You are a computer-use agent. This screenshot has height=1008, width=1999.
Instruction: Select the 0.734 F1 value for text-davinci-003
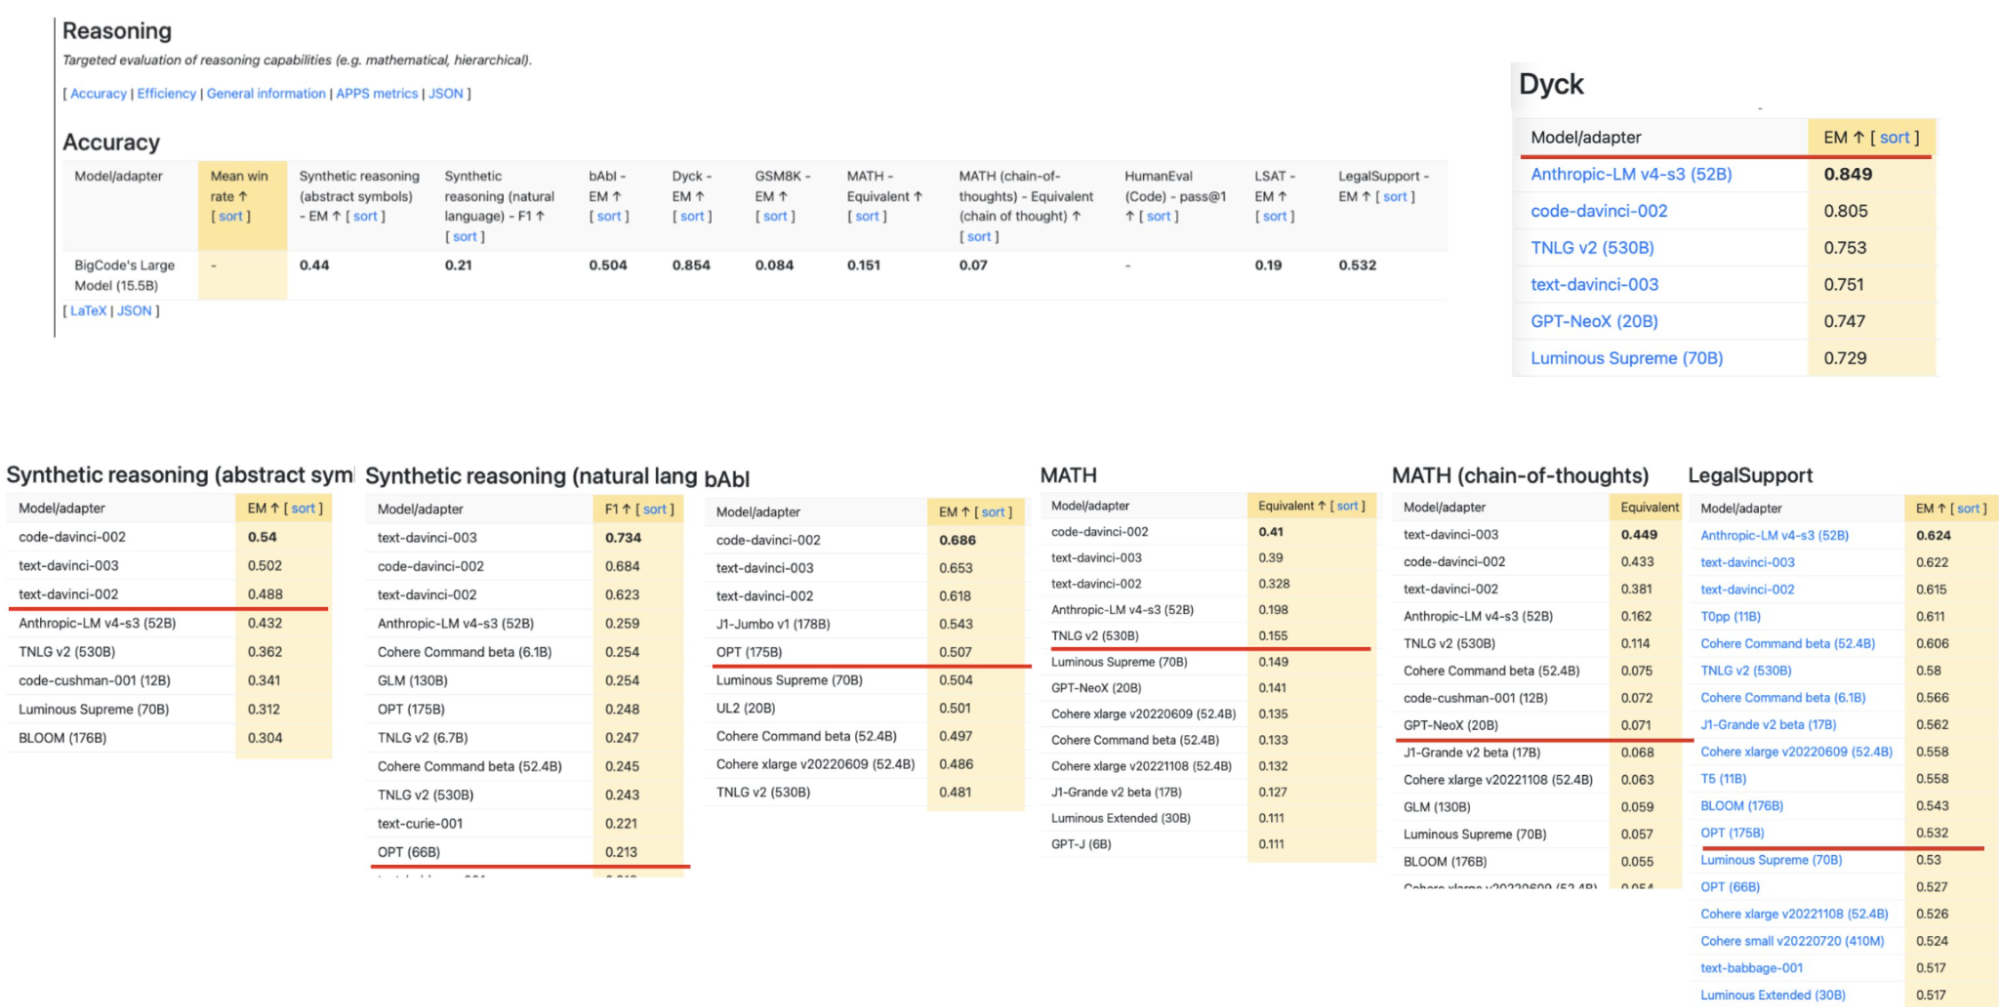(x=623, y=538)
